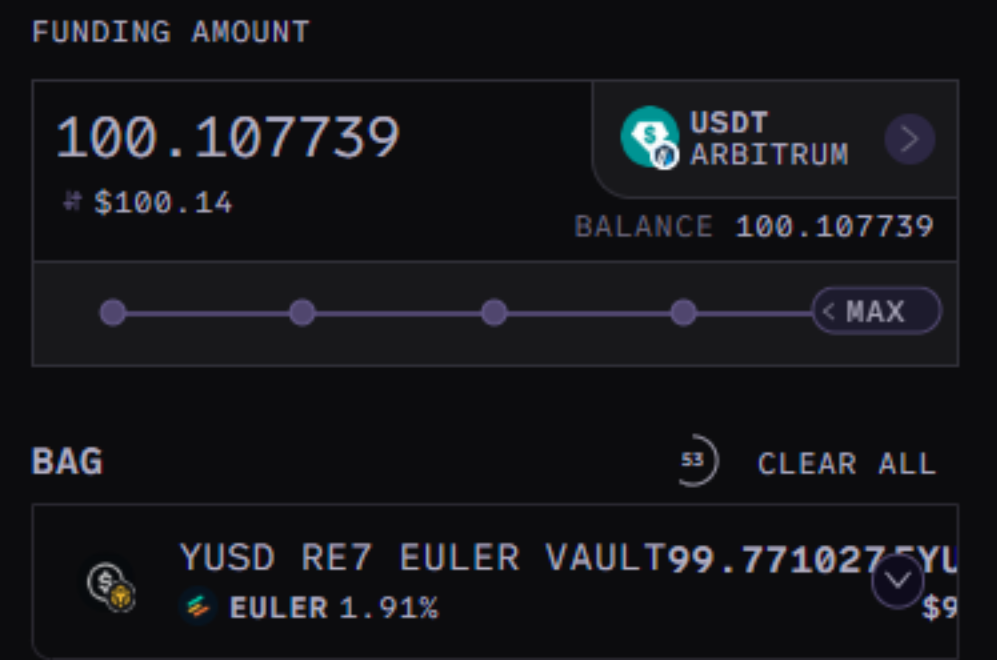Select the first dot on the funding slider
997x660 pixels.
tap(113, 313)
